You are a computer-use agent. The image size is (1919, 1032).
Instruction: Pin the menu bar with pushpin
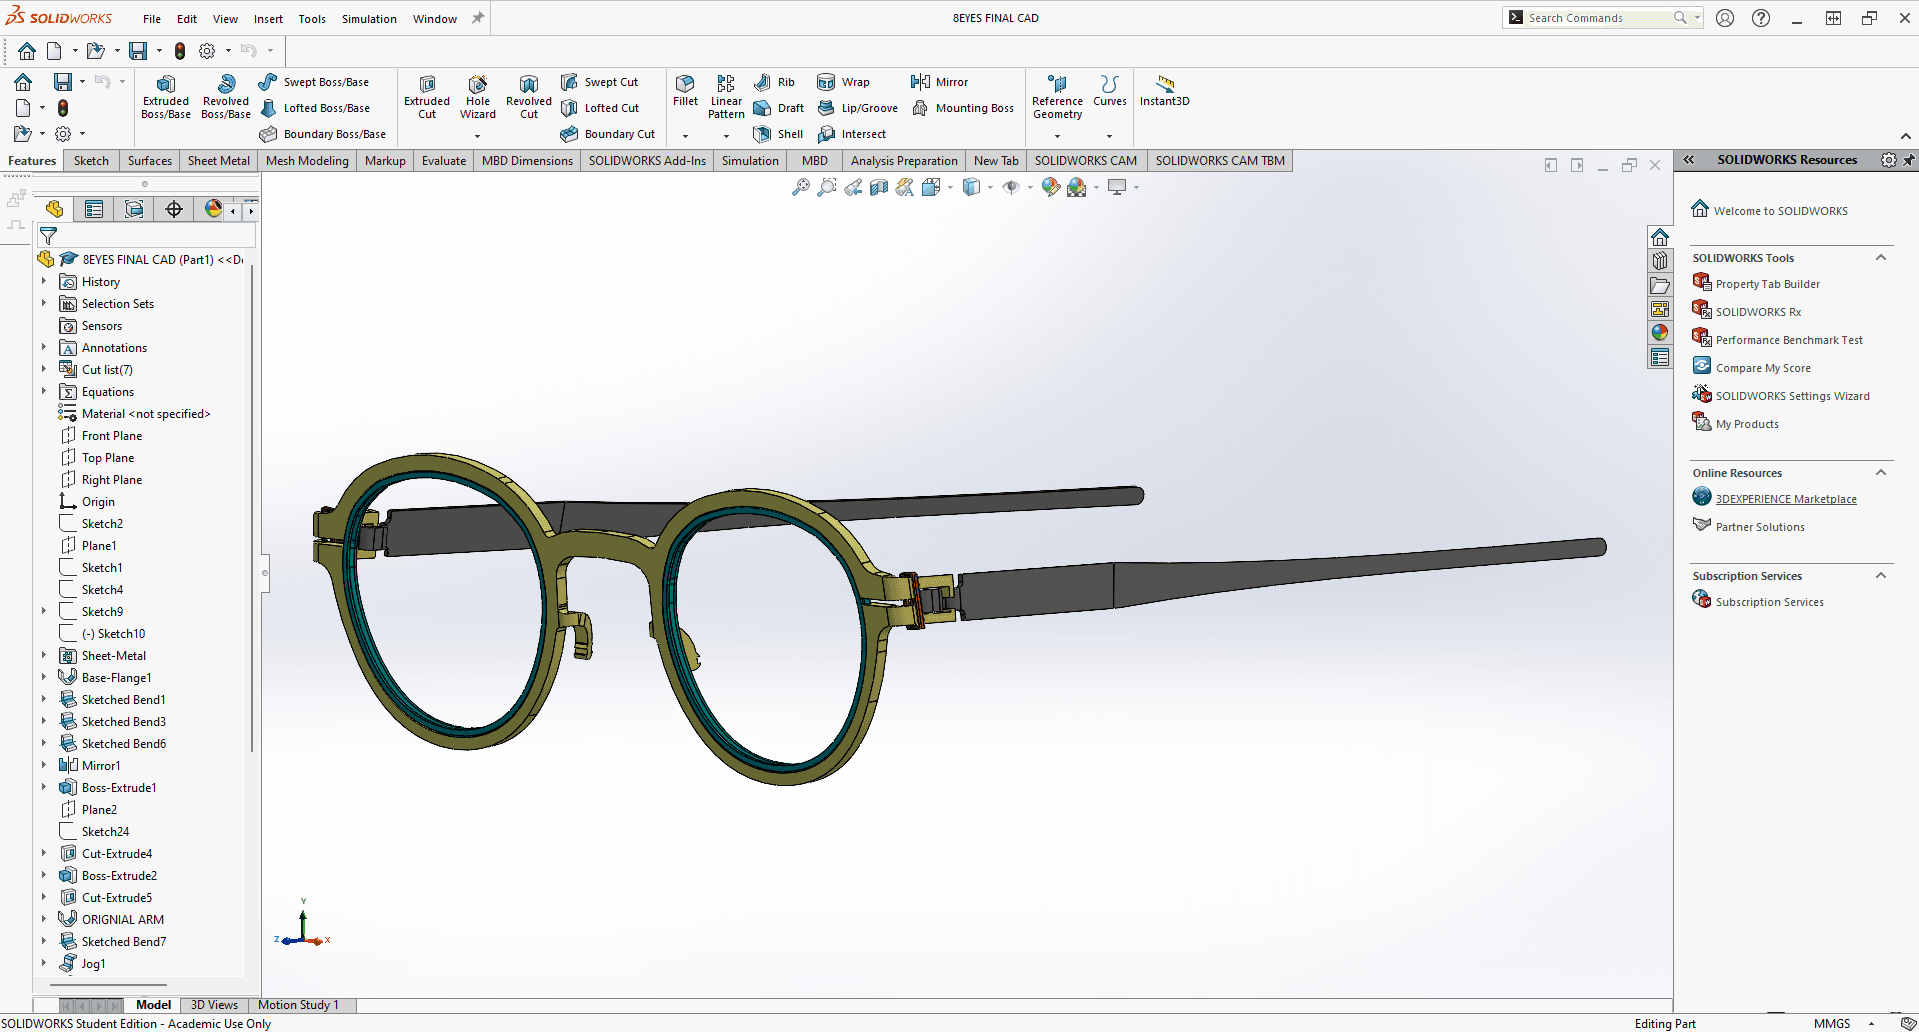point(478,18)
